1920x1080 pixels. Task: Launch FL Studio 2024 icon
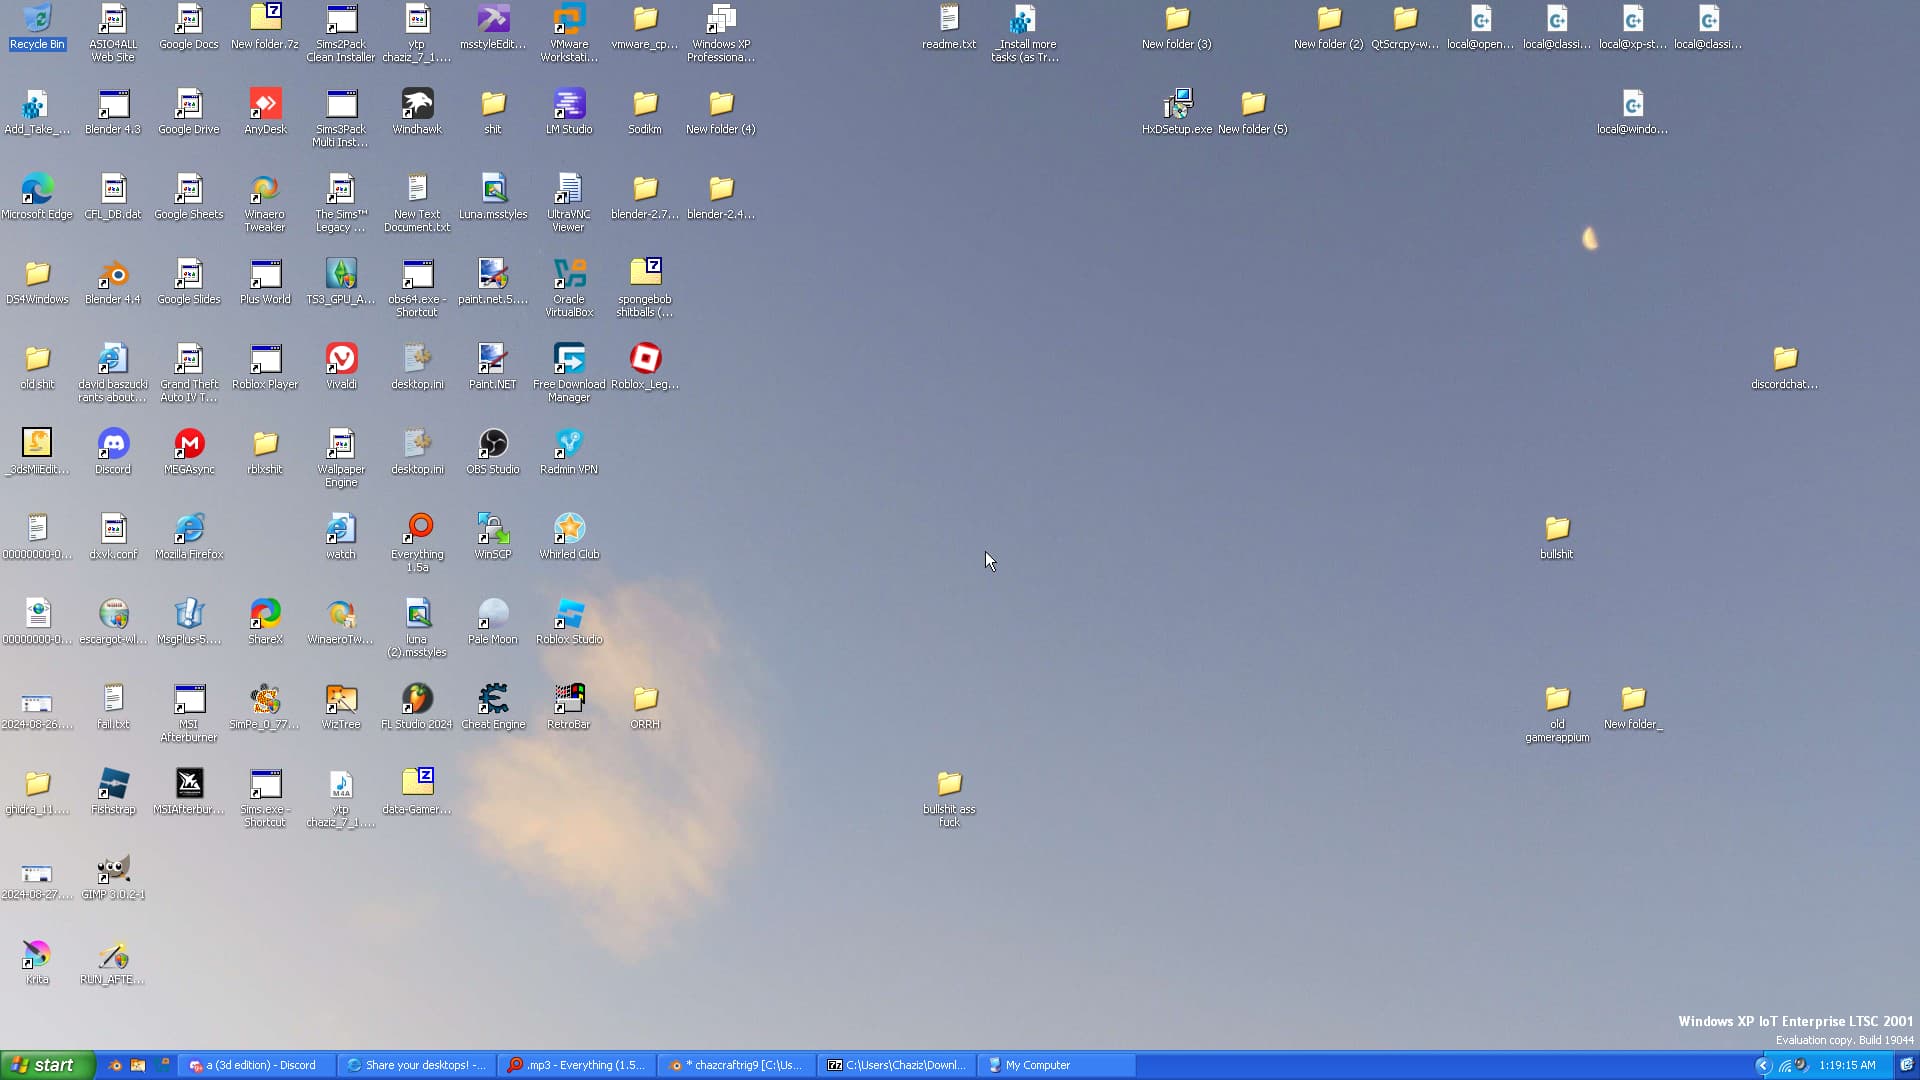coord(417,707)
